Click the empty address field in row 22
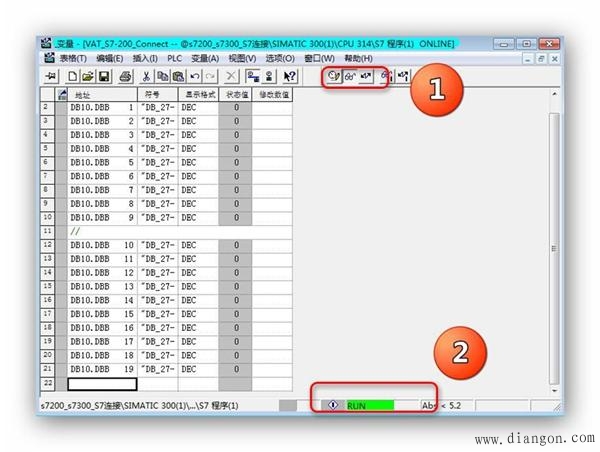The image size is (600, 452). pyautogui.click(x=102, y=384)
